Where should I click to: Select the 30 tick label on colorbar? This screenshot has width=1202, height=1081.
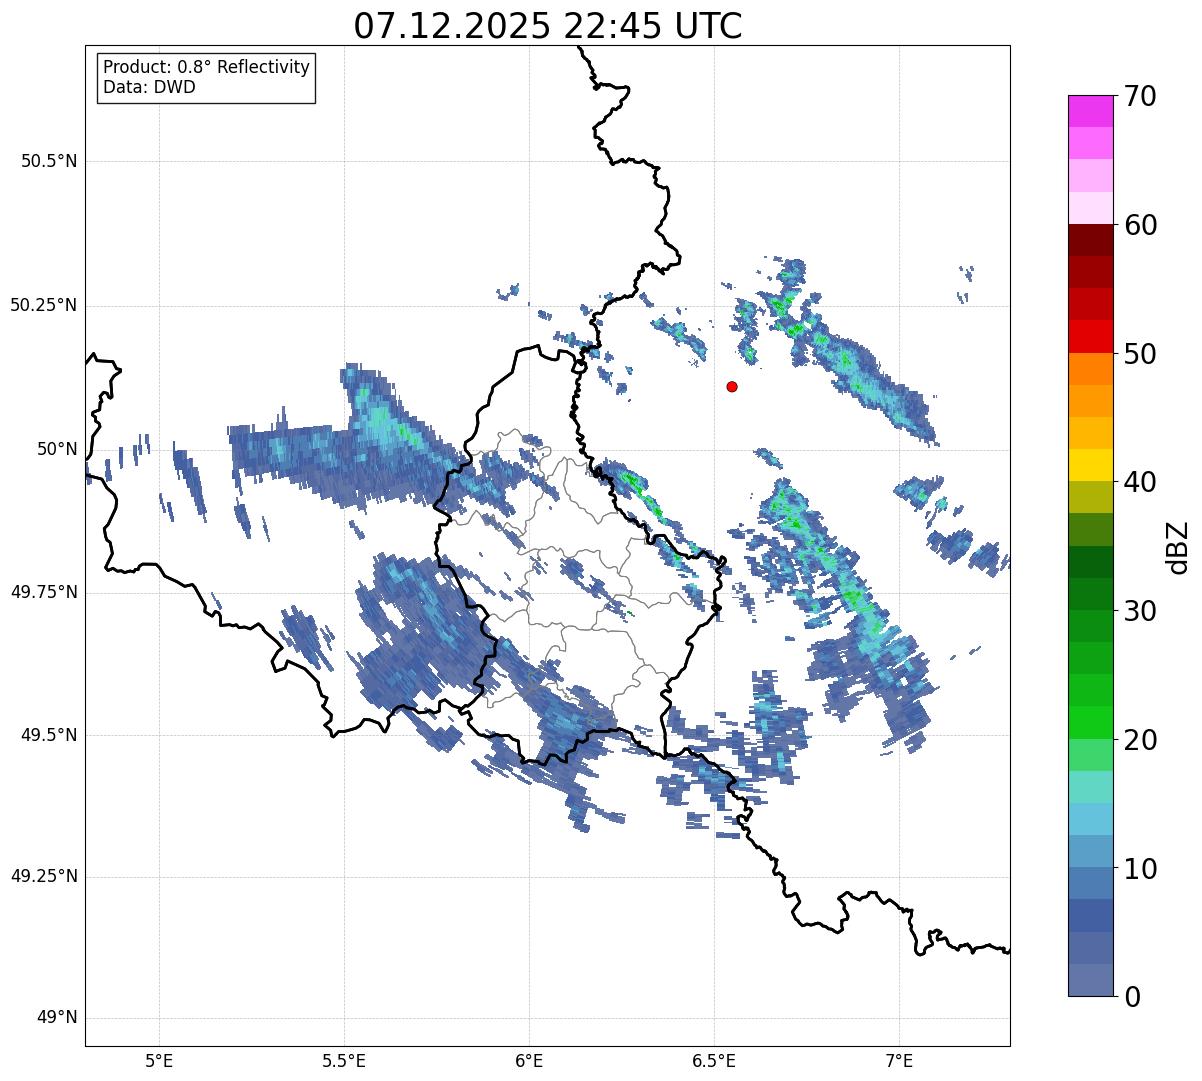1140,611
